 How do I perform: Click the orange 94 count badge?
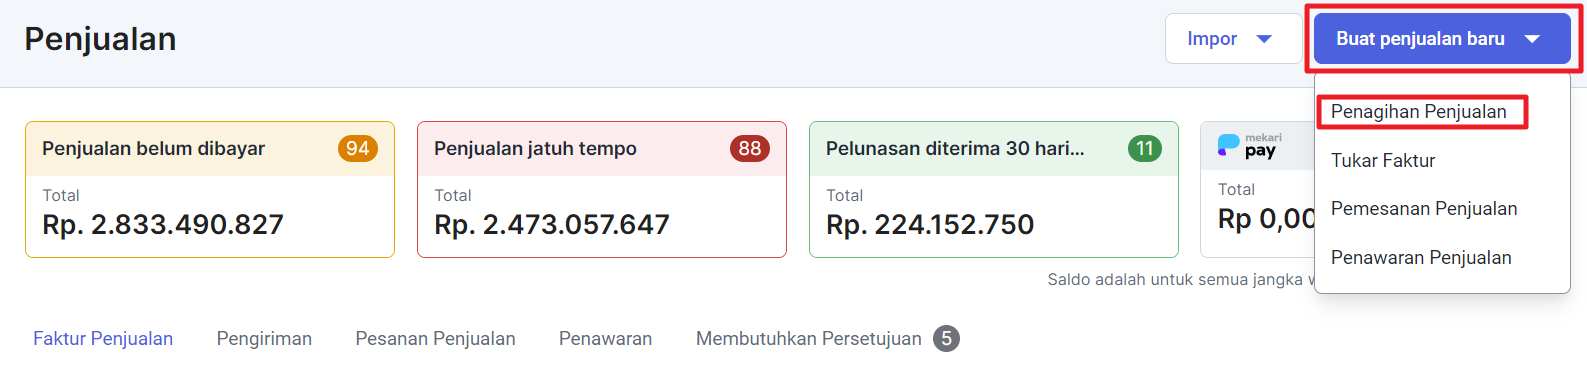click(358, 149)
